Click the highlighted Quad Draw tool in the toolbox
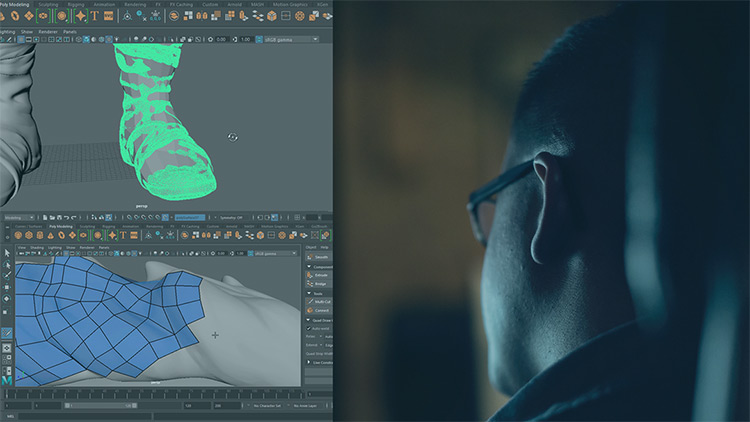 (7, 333)
